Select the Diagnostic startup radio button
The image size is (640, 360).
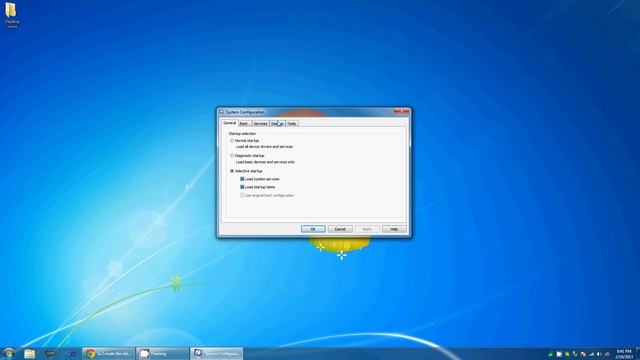tap(232, 156)
